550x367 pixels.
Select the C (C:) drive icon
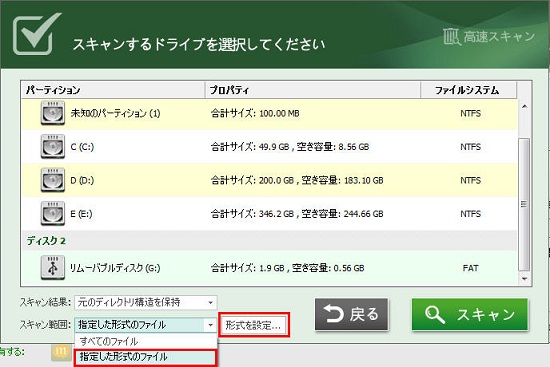[x=53, y=146]
